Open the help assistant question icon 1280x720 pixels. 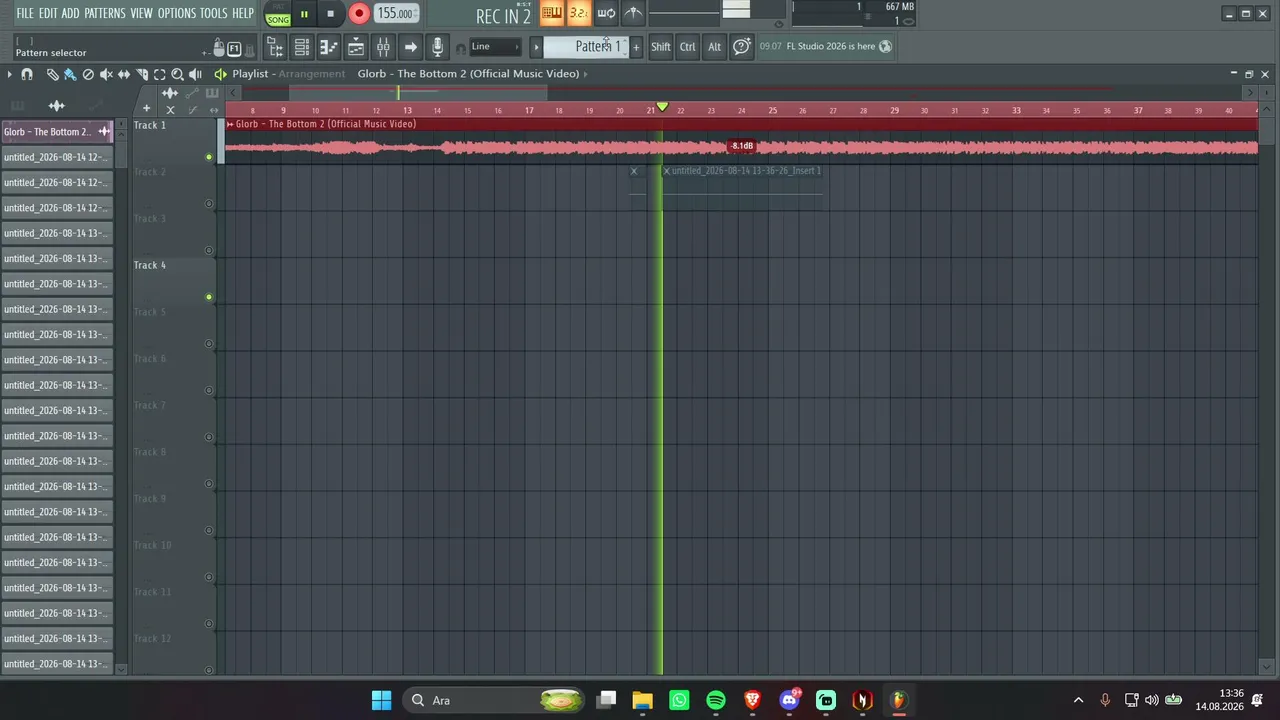(x=741, y=47)
